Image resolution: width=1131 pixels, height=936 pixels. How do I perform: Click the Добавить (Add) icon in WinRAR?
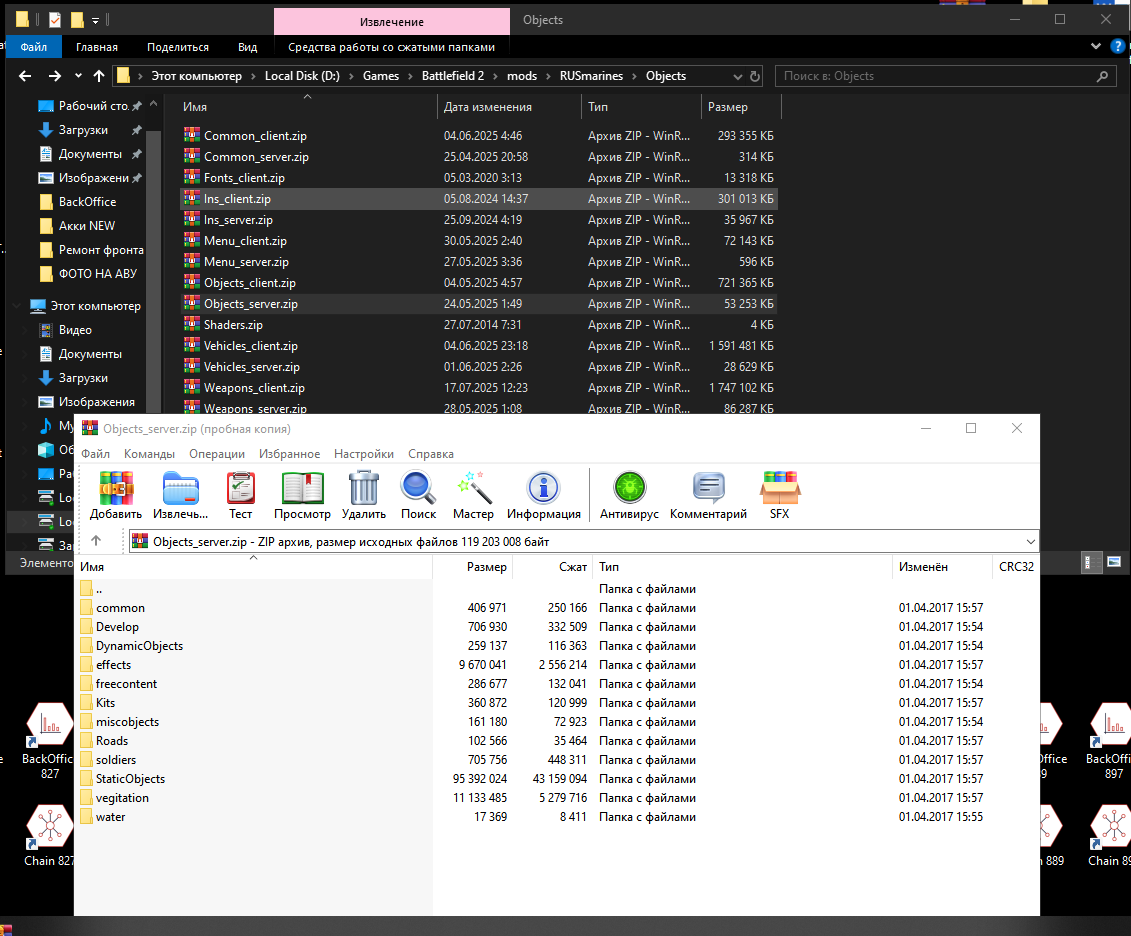116,488
